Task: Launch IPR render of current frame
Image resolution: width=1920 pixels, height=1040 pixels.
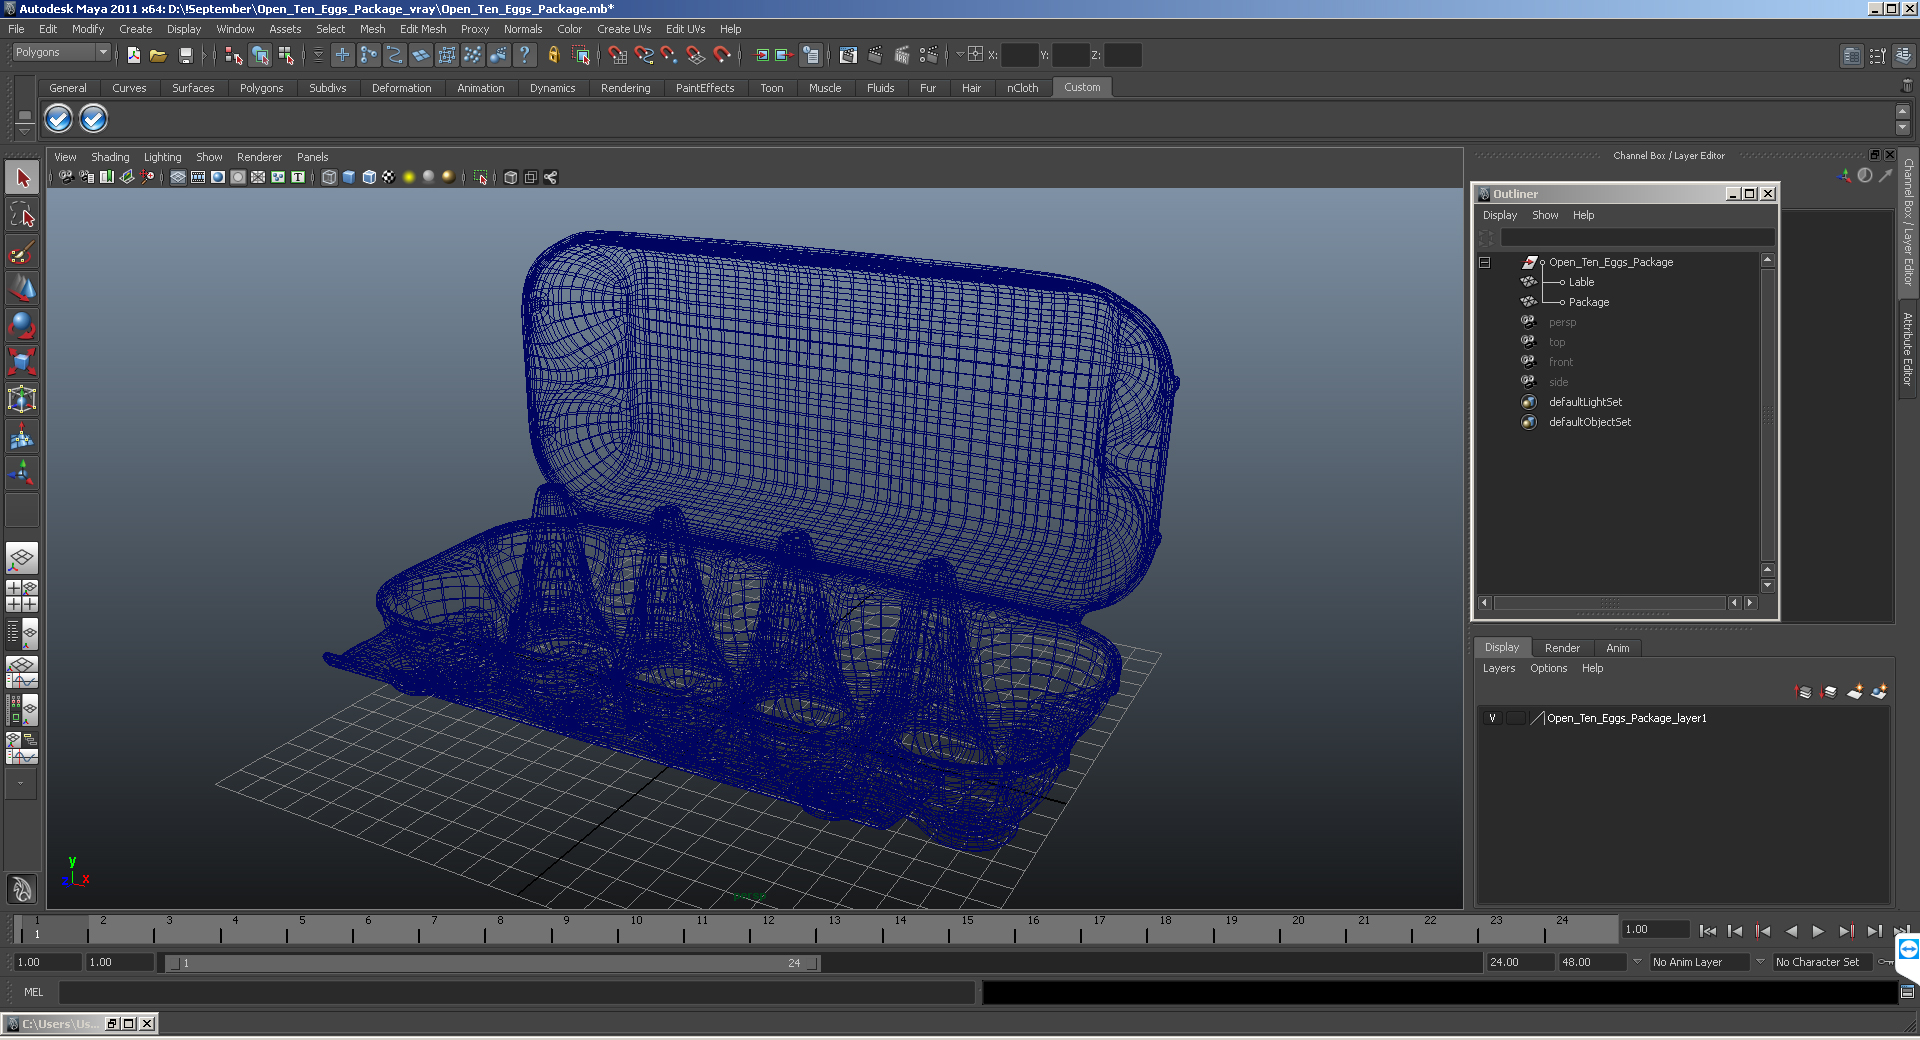Action: (x=902, y=56)
